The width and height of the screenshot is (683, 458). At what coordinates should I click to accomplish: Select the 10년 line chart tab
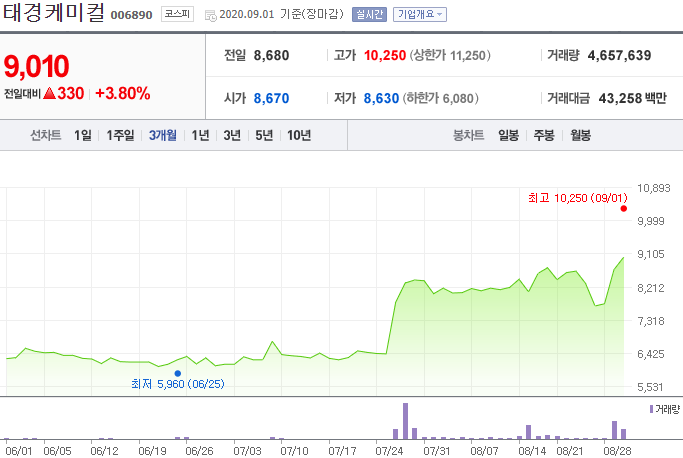299,136
